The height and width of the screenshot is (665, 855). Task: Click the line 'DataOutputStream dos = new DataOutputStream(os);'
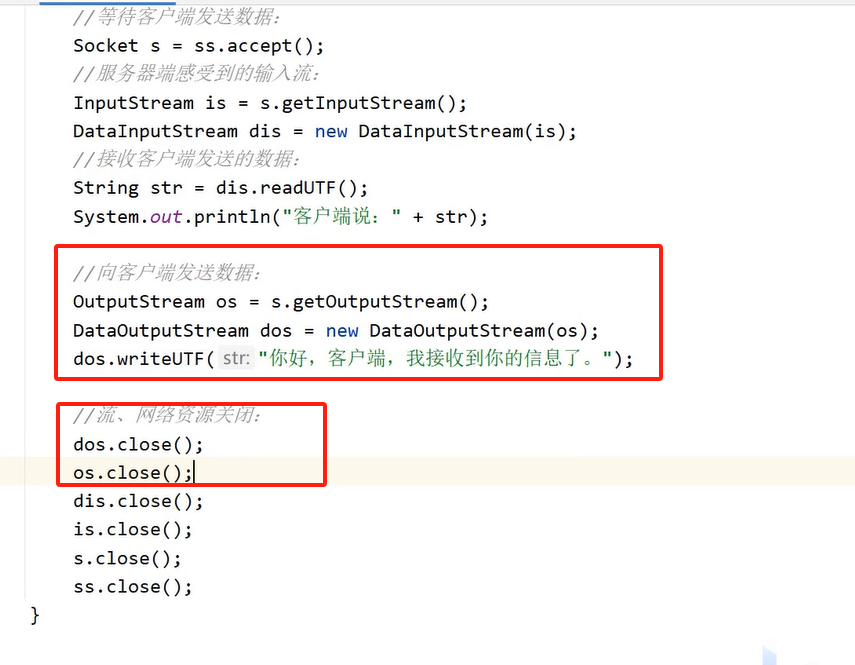336,331
